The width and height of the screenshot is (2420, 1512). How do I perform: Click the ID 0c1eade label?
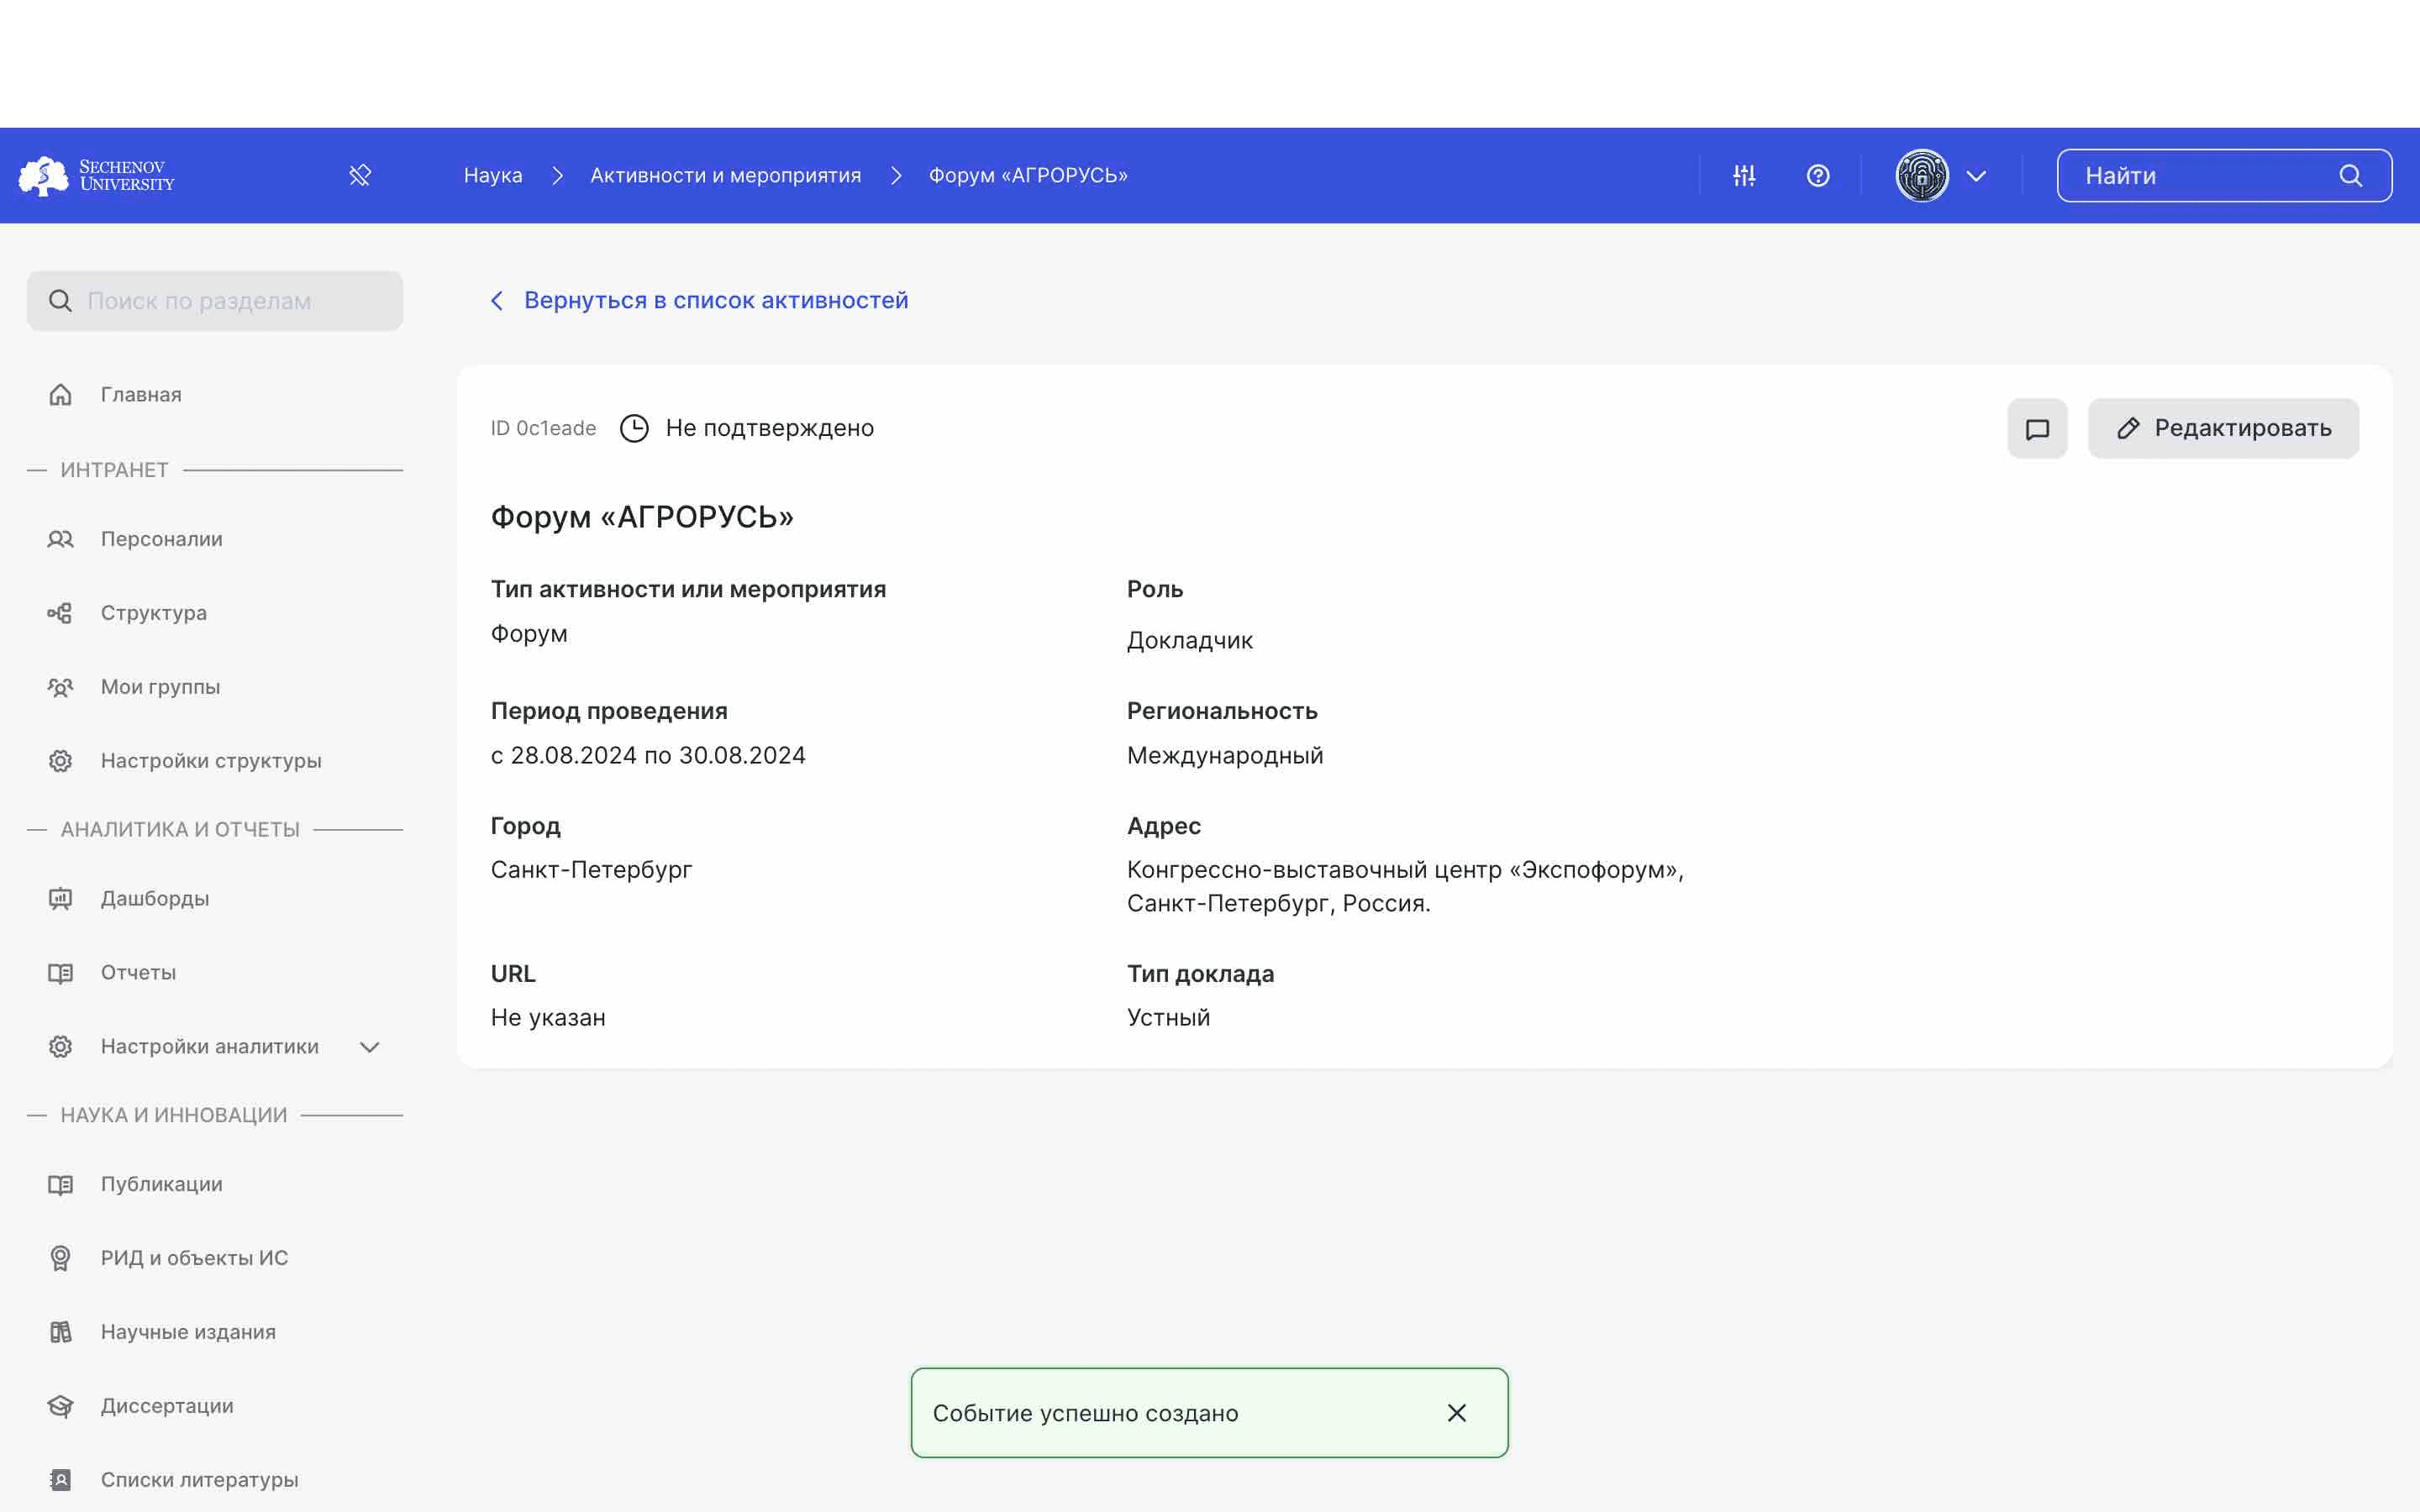click(543, 428)
